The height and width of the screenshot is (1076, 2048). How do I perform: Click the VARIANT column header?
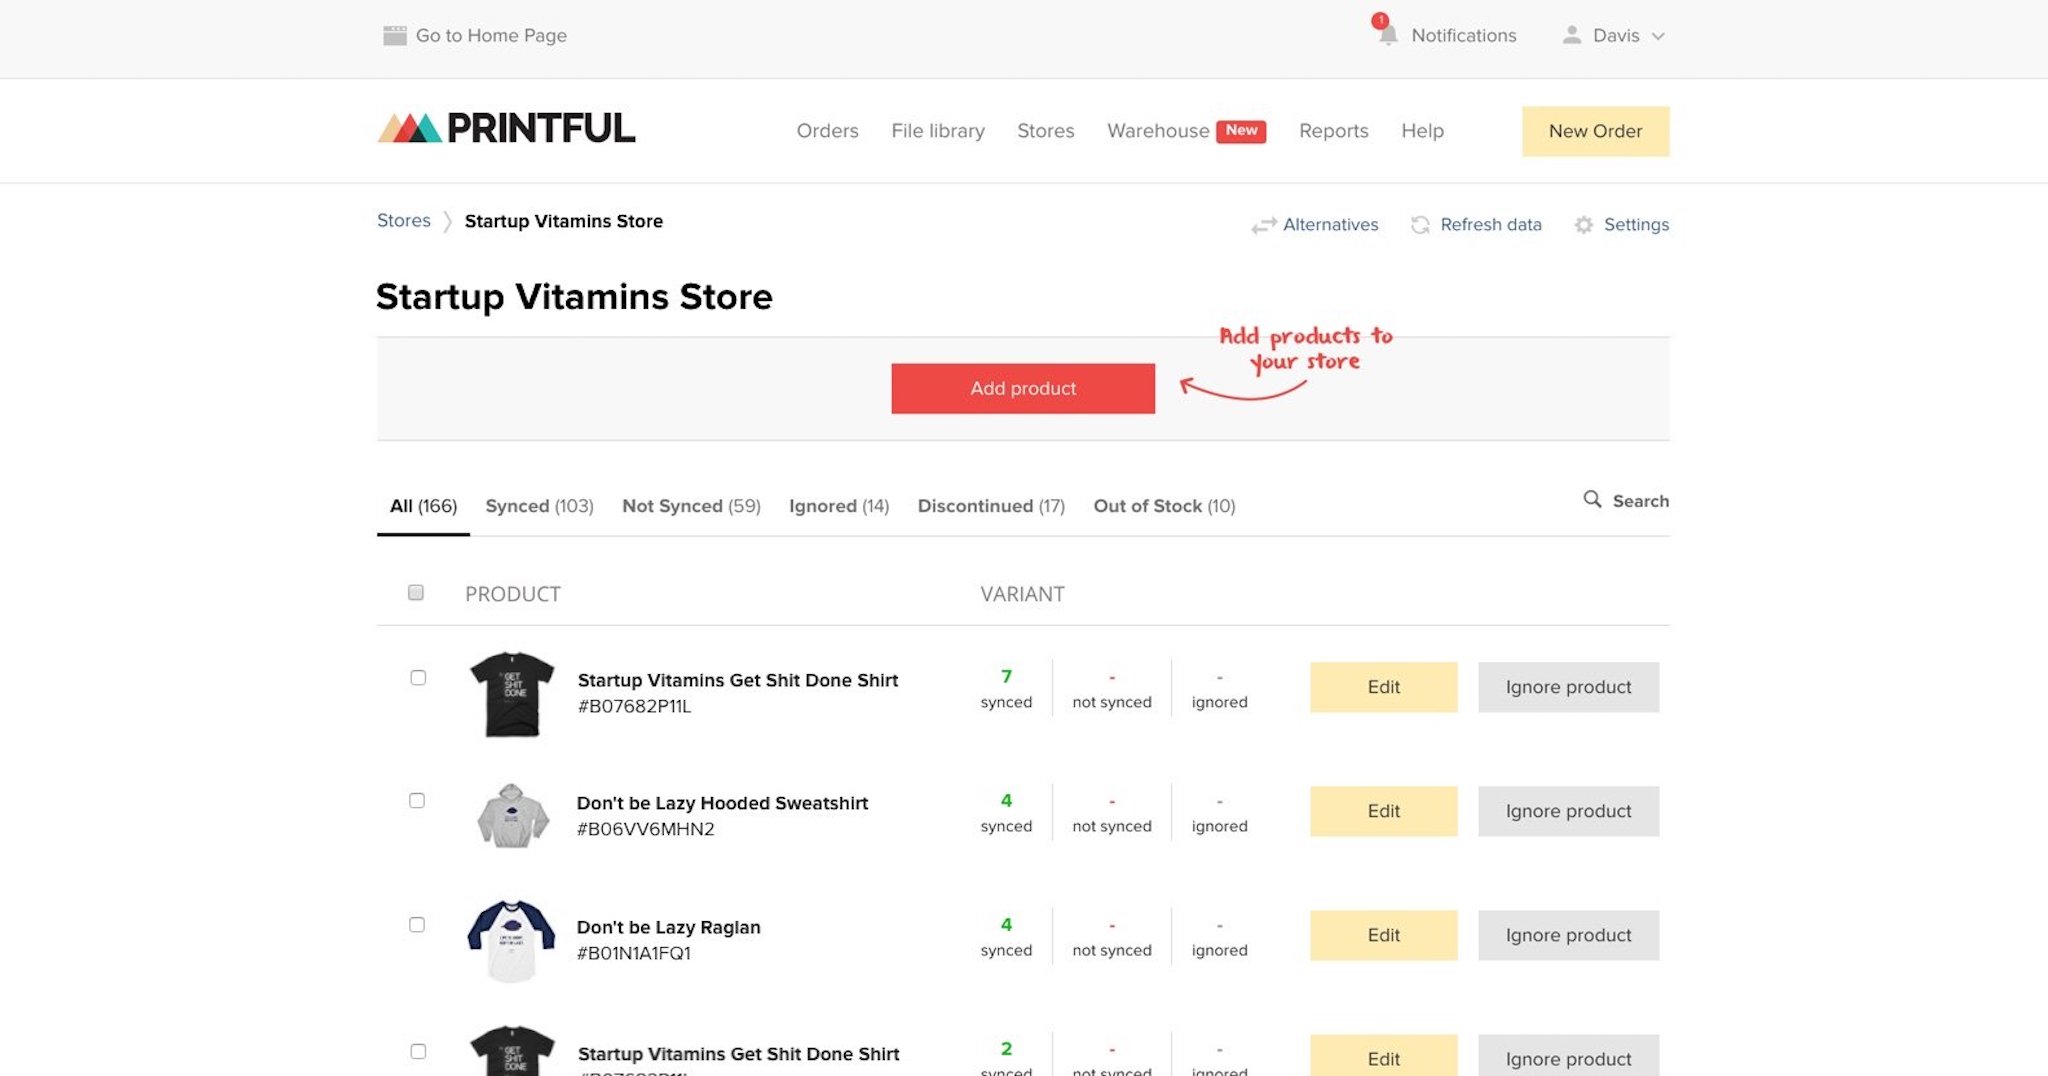tap(1022, 594)
